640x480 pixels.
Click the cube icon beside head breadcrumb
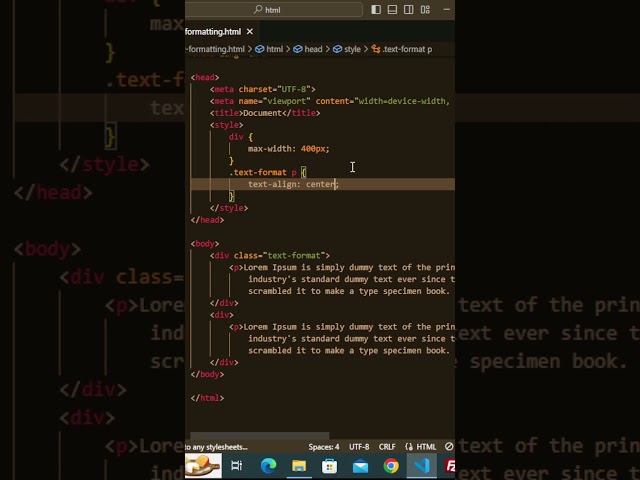[x=298, y=49]
